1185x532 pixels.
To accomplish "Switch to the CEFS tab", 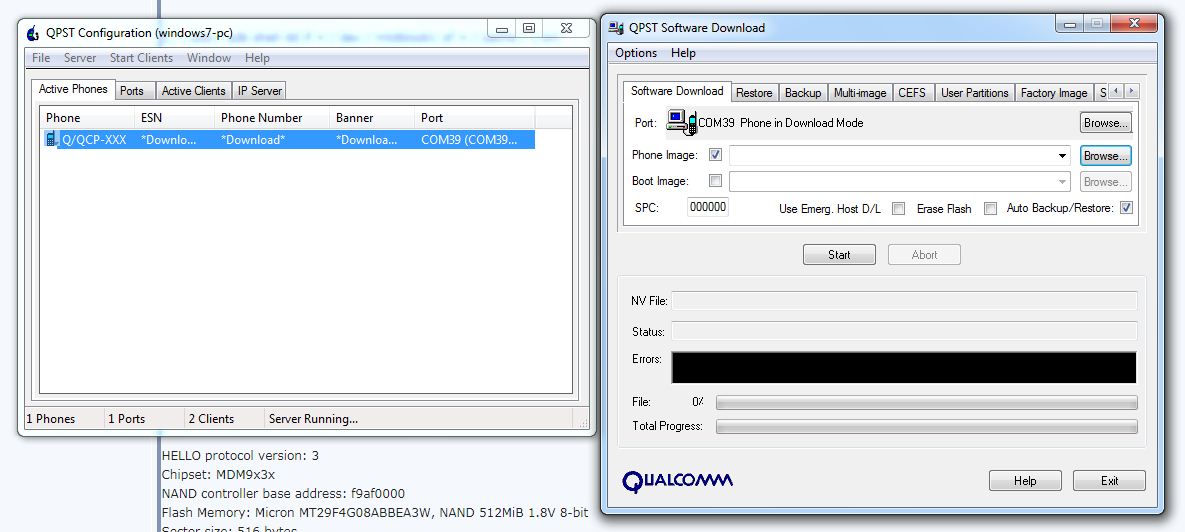I will pos(912,93).
